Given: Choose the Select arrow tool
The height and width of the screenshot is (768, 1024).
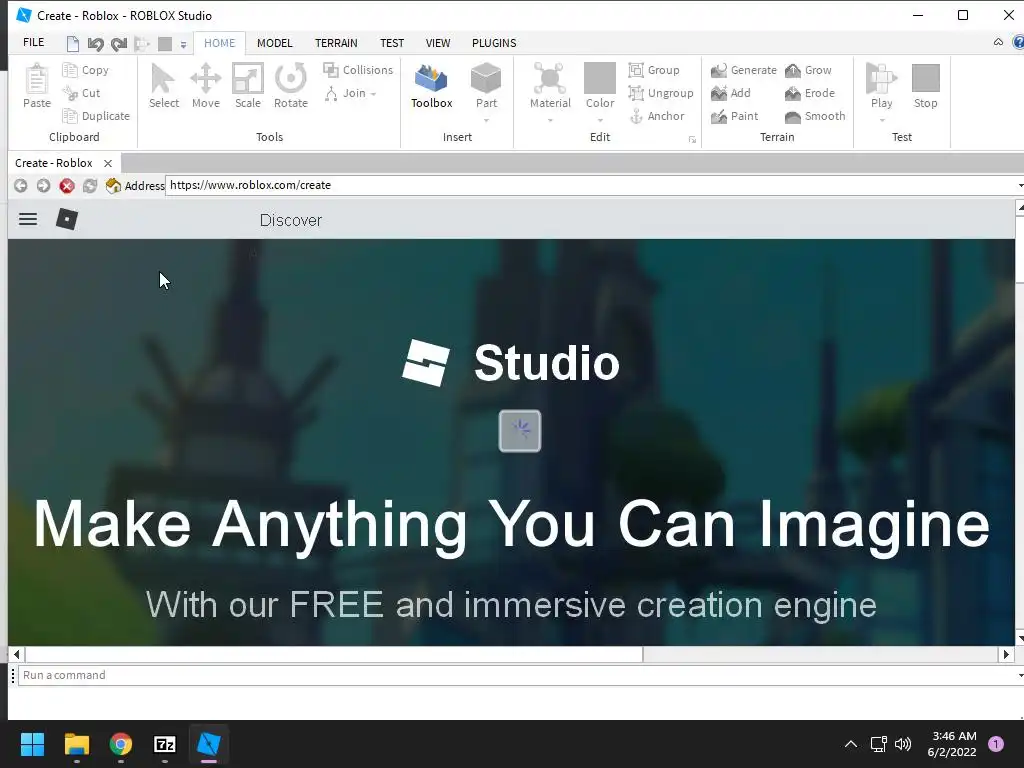Looking at the screenshot, I should (x=163, y=86).
